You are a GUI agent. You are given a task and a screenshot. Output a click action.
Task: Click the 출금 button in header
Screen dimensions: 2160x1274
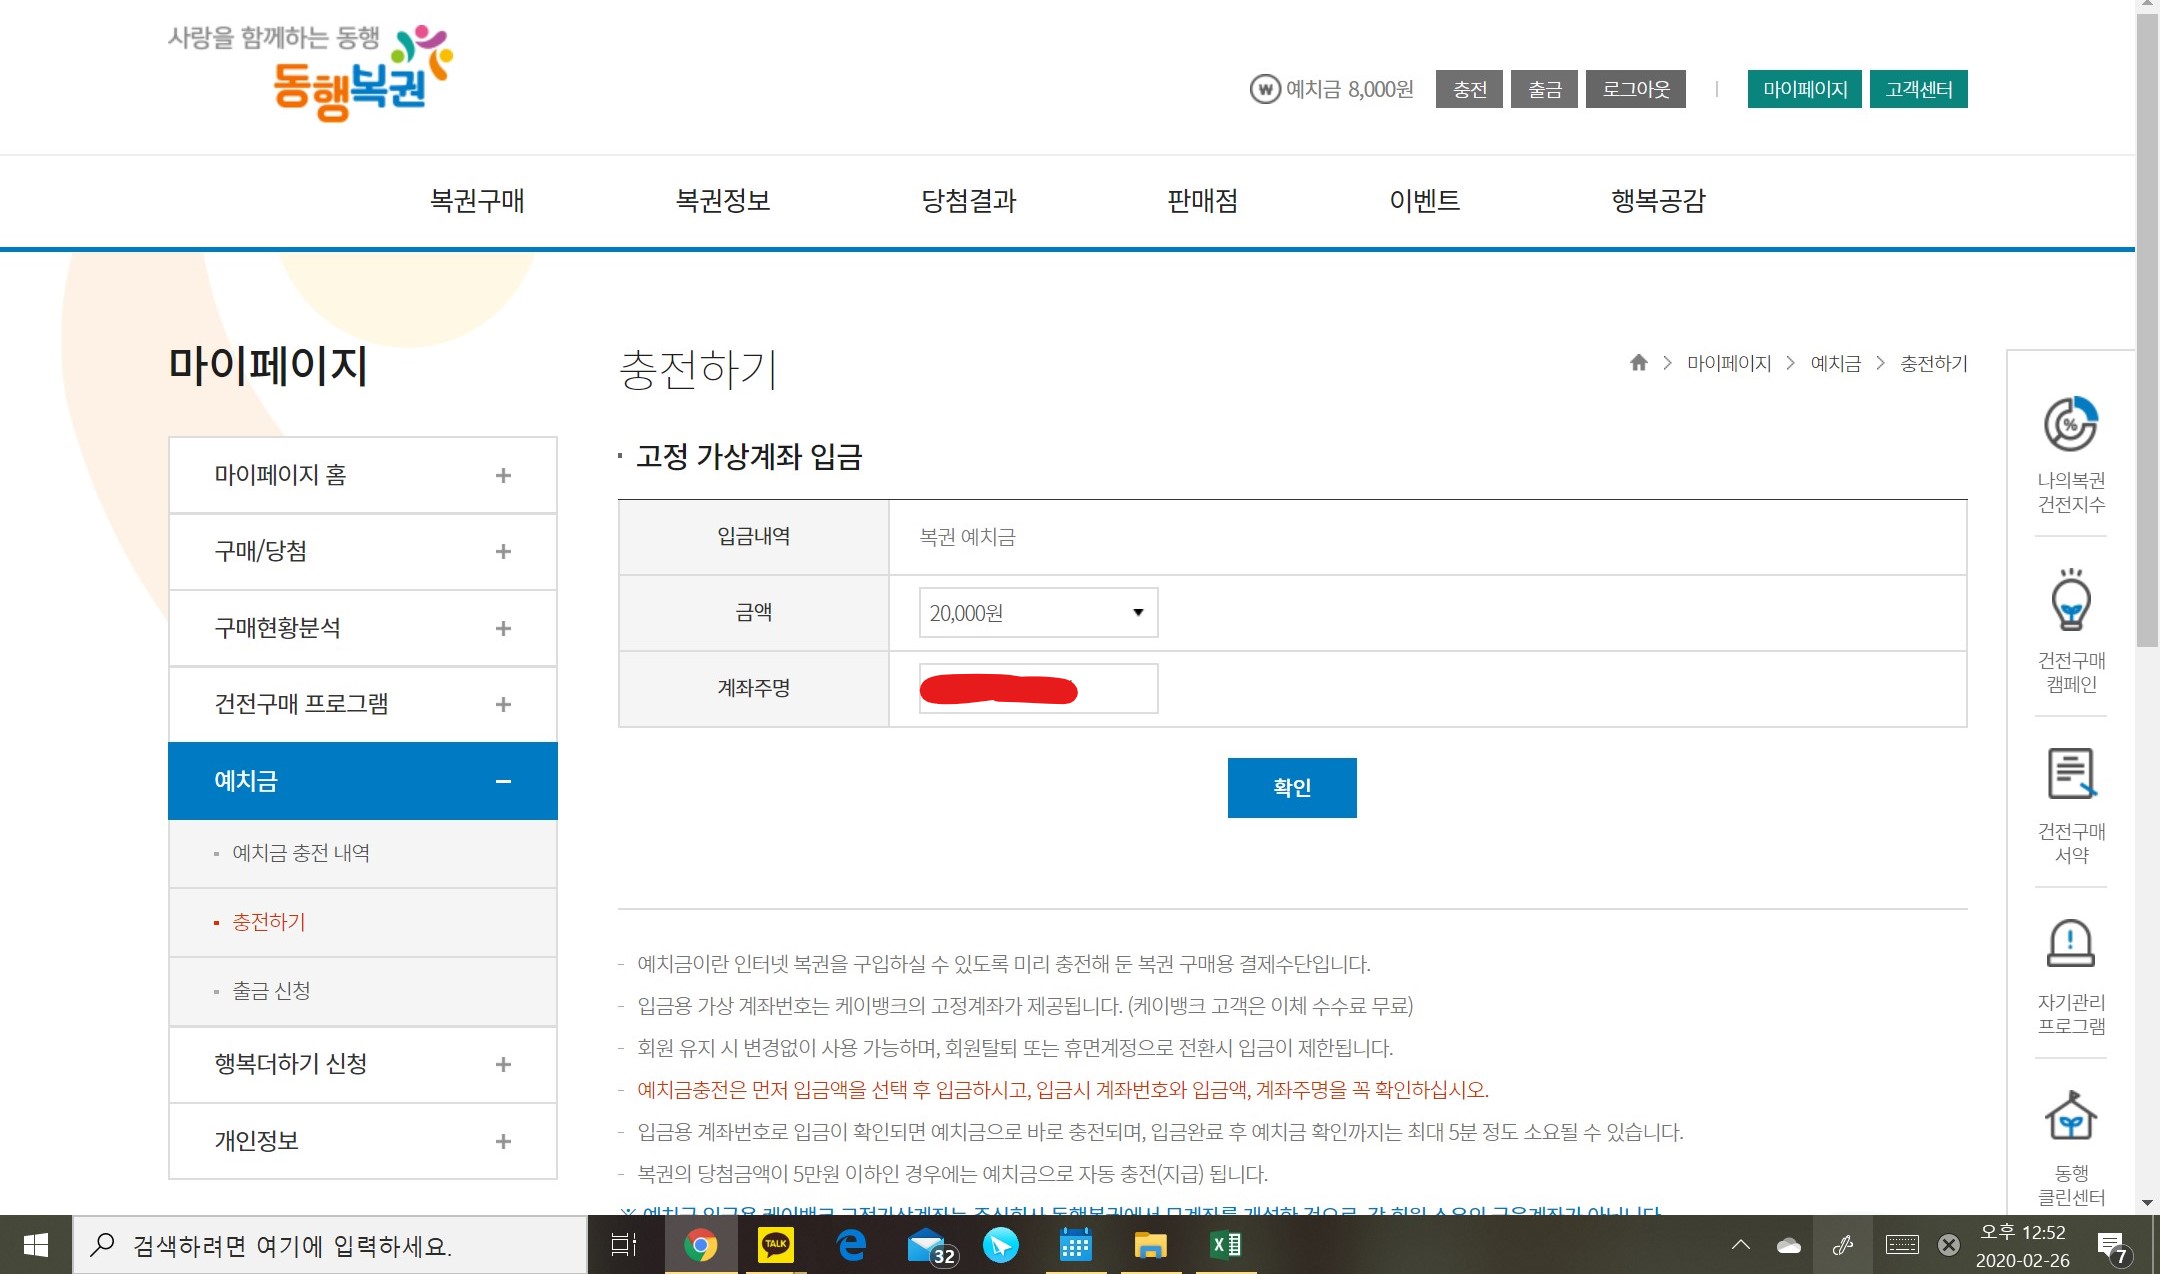[1544, 89]
